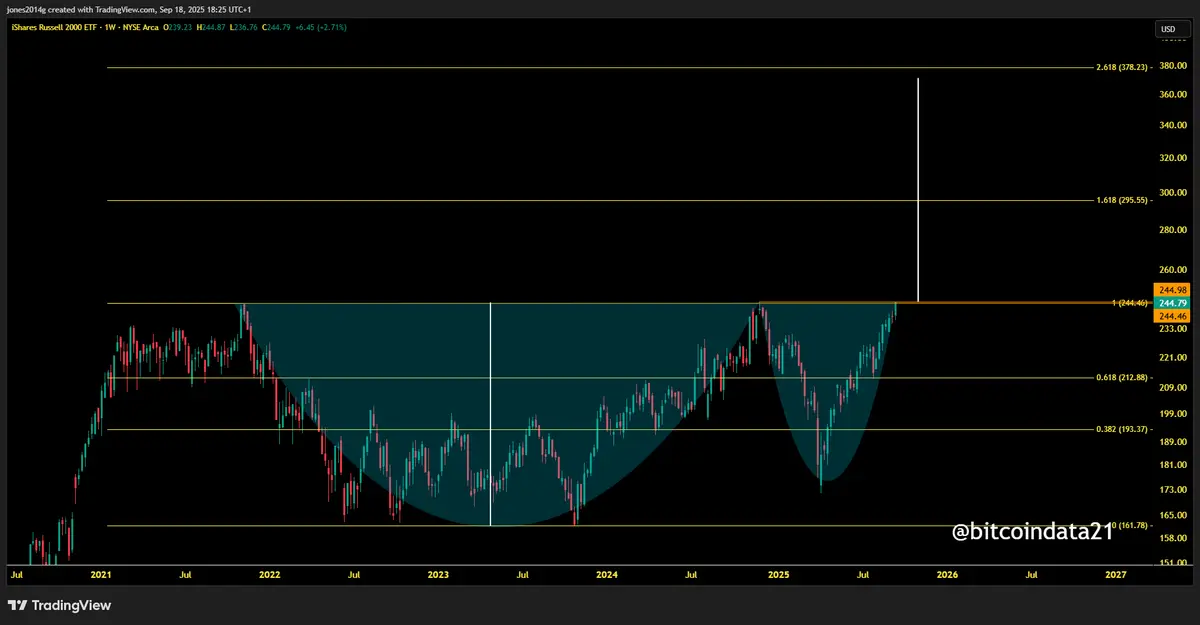Click the TradingView logo at bottom
The width and height of the screenshot is (1200, 625).
(60, 605)
